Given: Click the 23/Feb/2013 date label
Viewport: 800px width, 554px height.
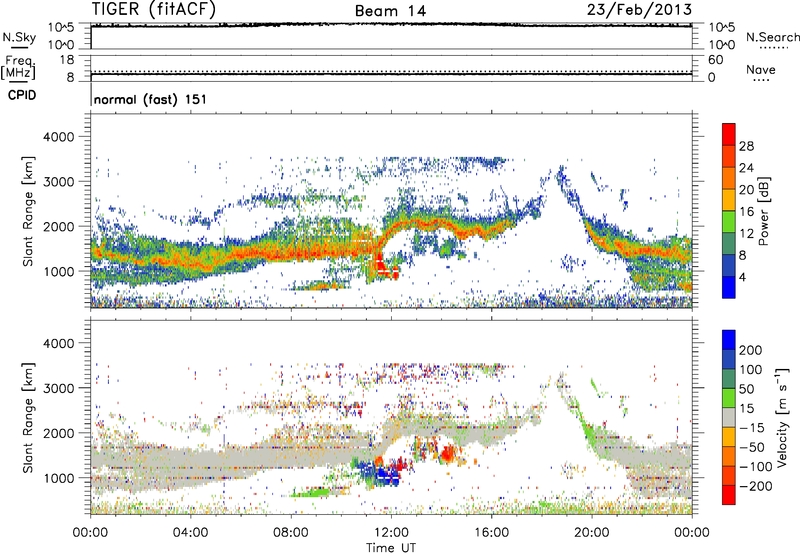Looking at the screenshot, I should 639,10.
